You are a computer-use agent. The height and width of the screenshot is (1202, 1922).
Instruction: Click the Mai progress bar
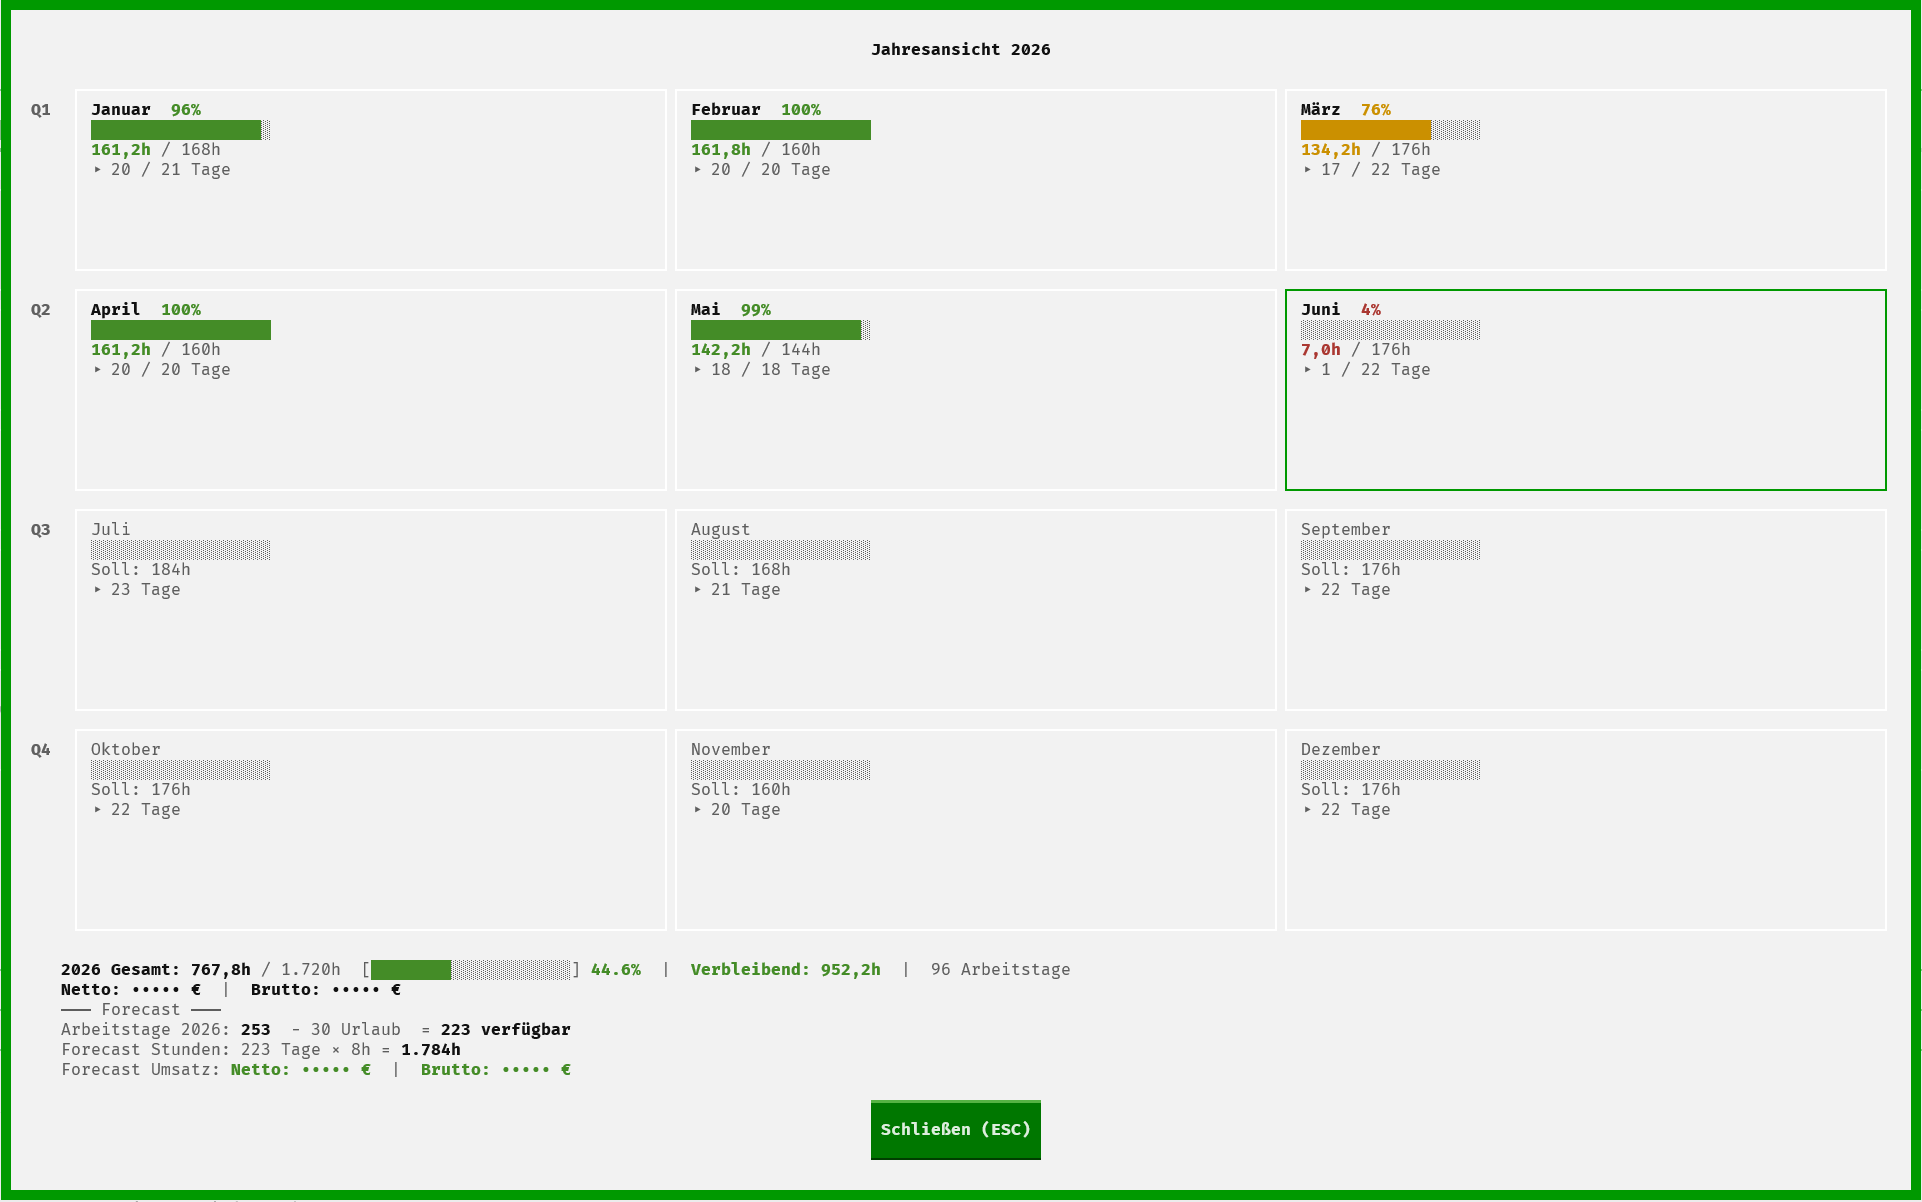point(781,330)
